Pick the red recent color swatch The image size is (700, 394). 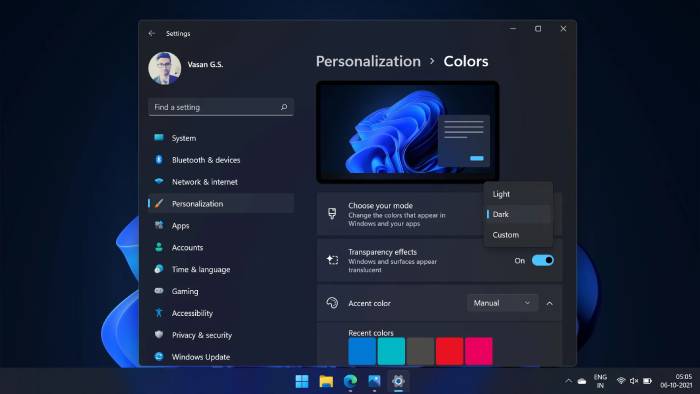[450, 351]
